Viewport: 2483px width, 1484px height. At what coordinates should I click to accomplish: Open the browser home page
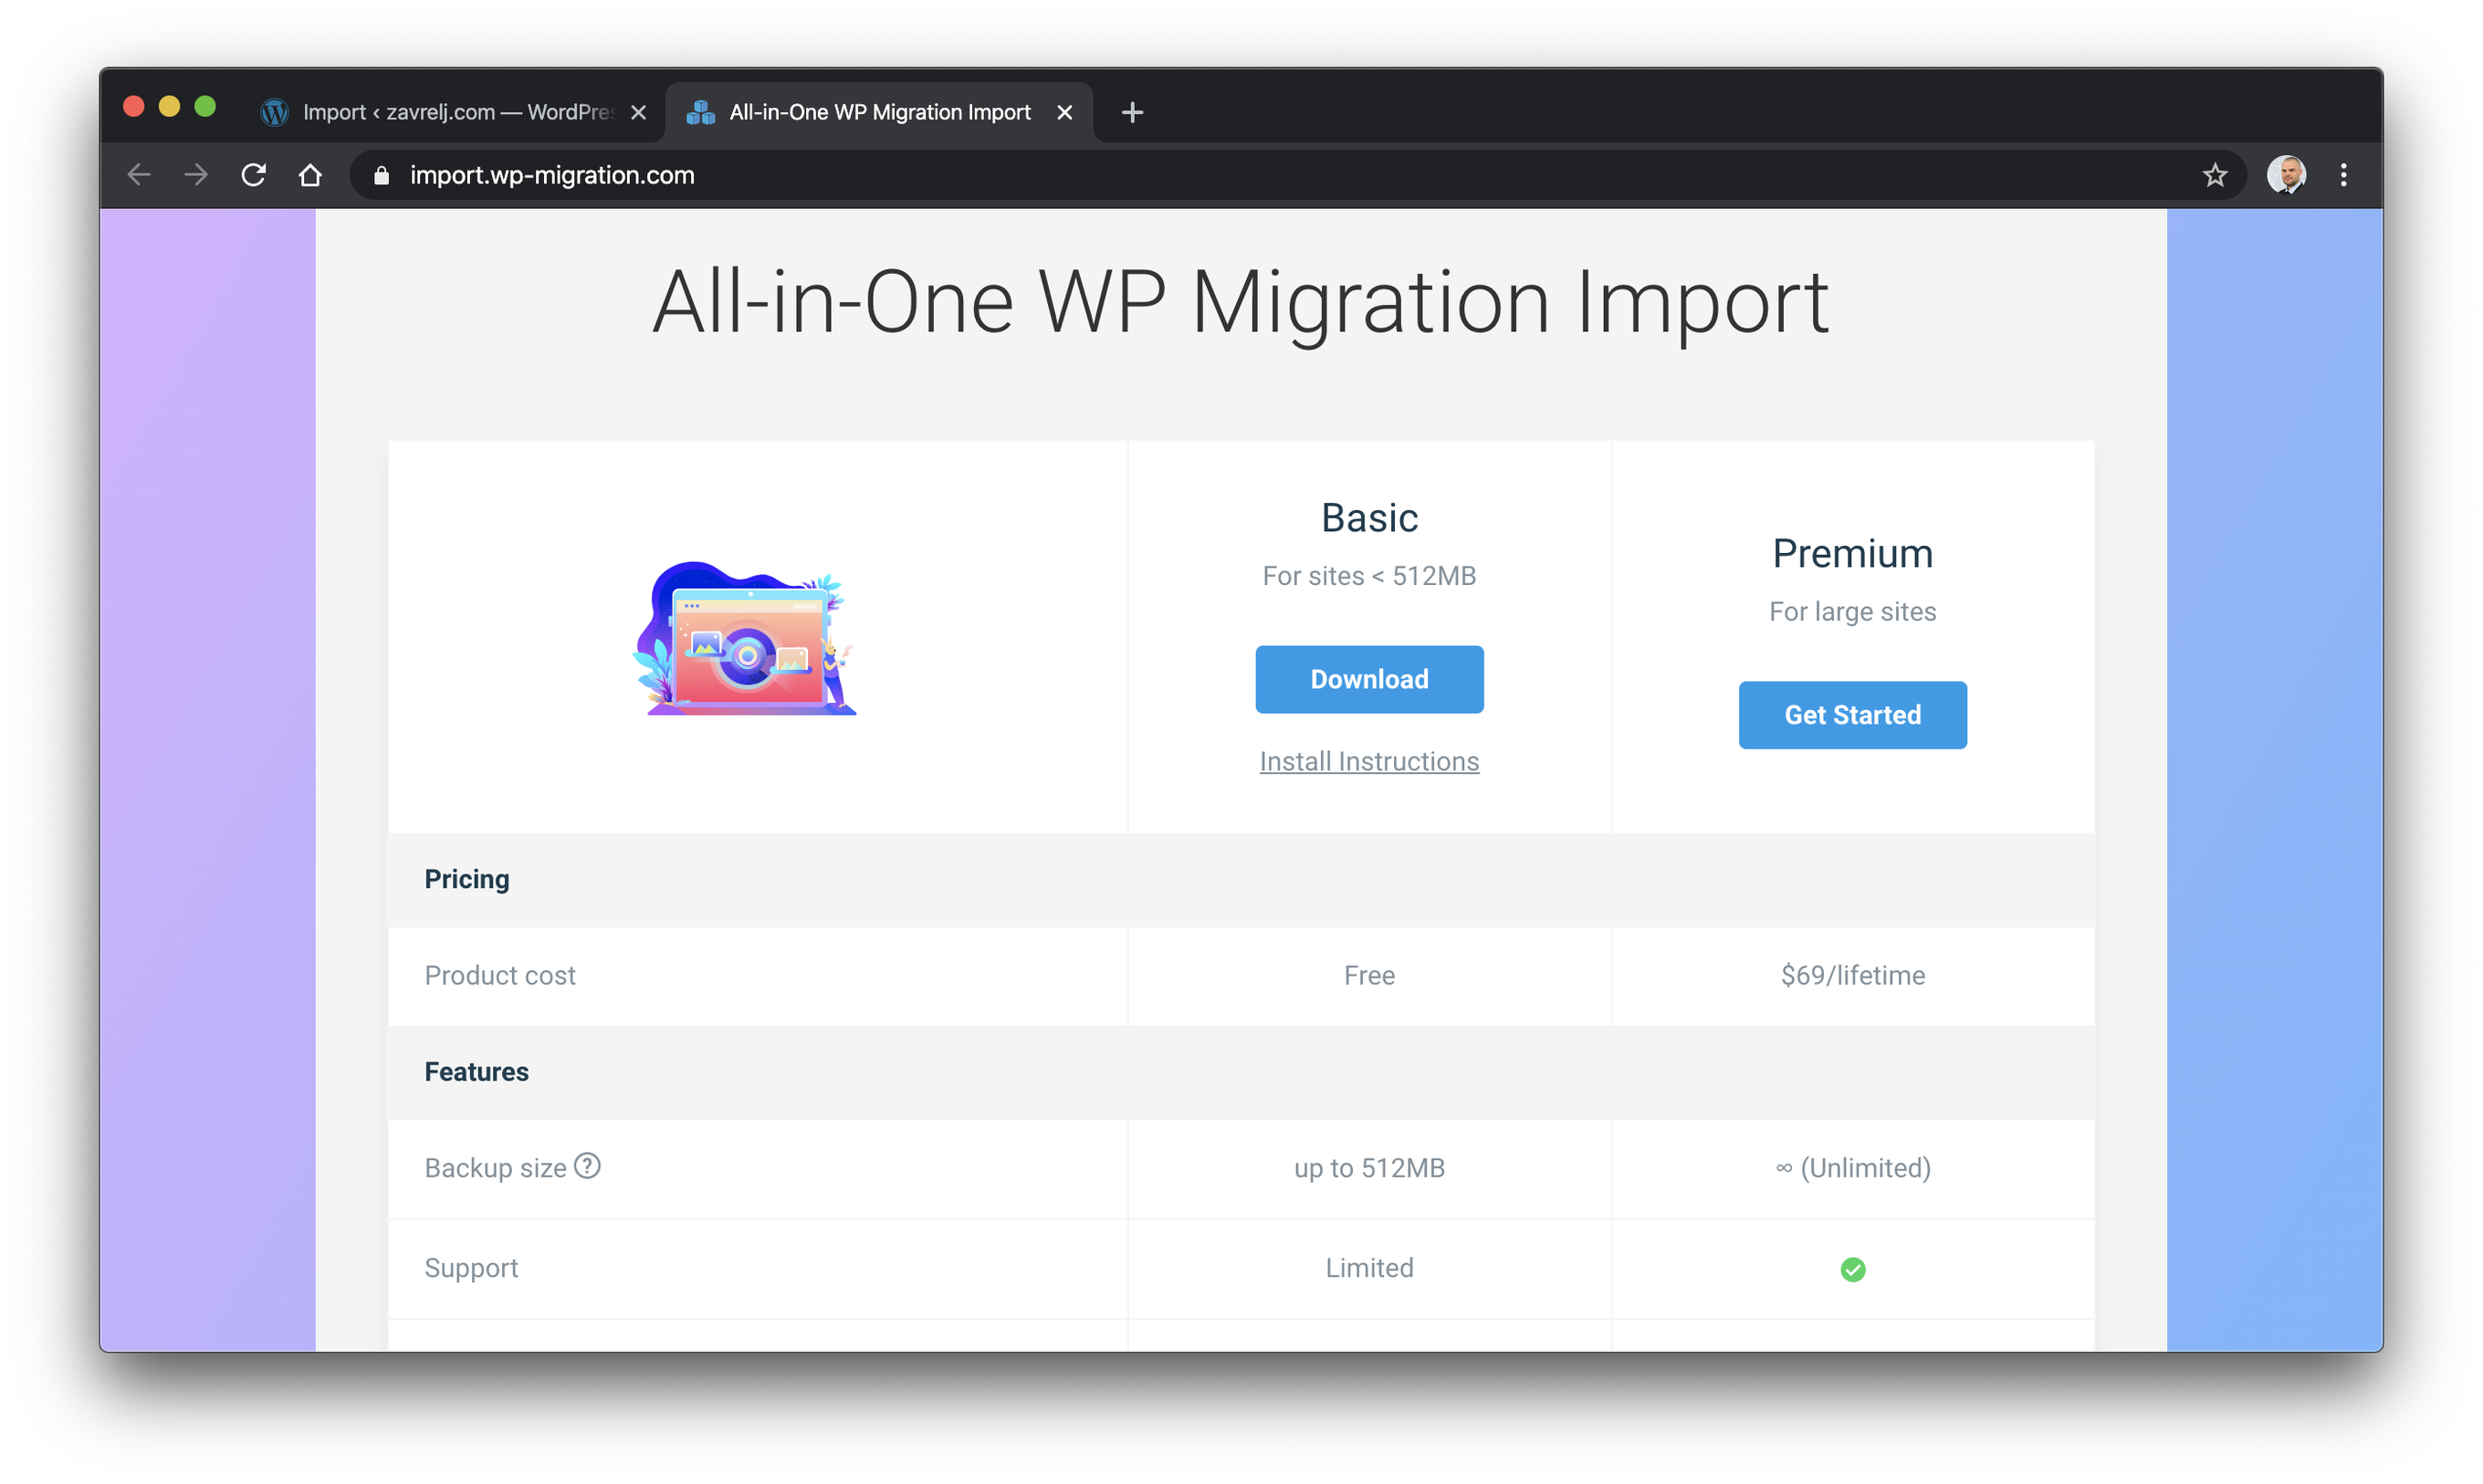310,175
